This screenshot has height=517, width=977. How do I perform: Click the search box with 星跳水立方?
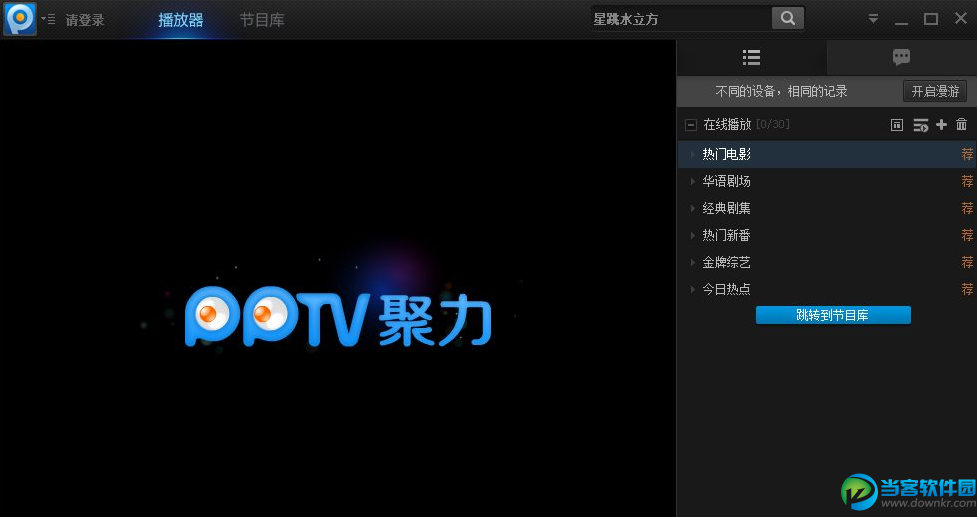[x=682, y=19]
